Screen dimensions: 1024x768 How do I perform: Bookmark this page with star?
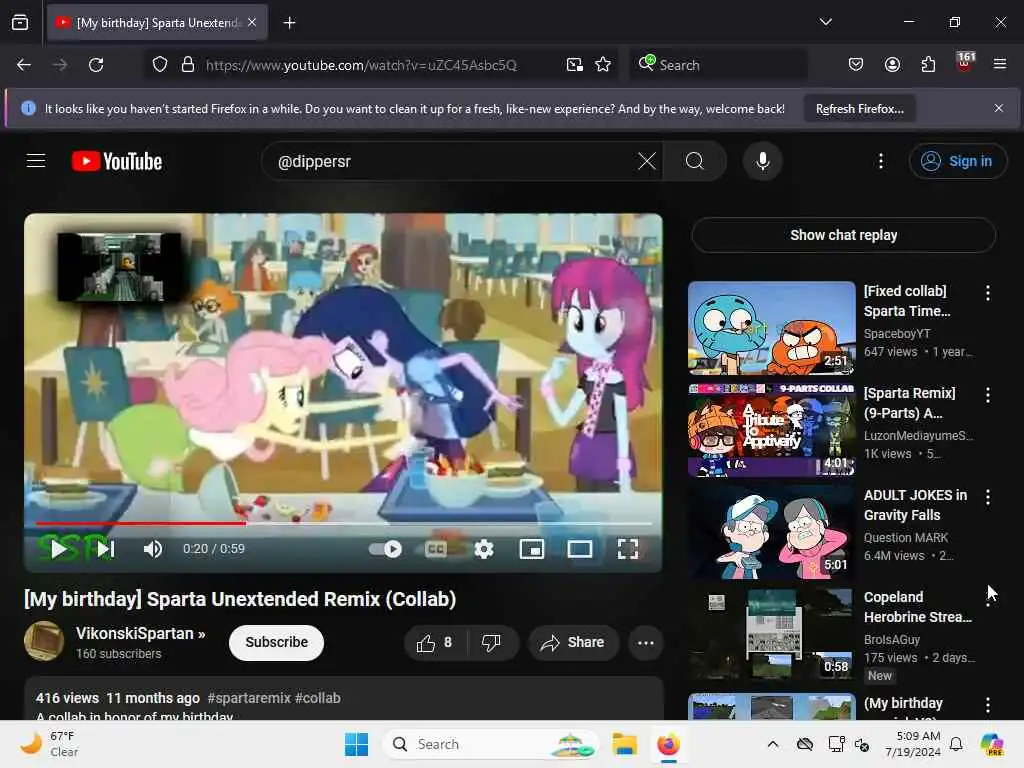[x=603, y=65]
